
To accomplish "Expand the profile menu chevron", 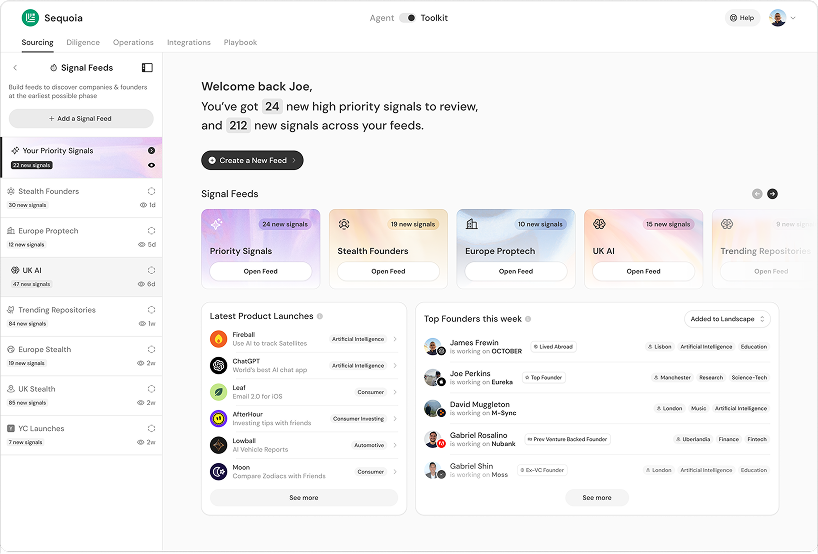I will pyautogui.click(x=793, y=18).
